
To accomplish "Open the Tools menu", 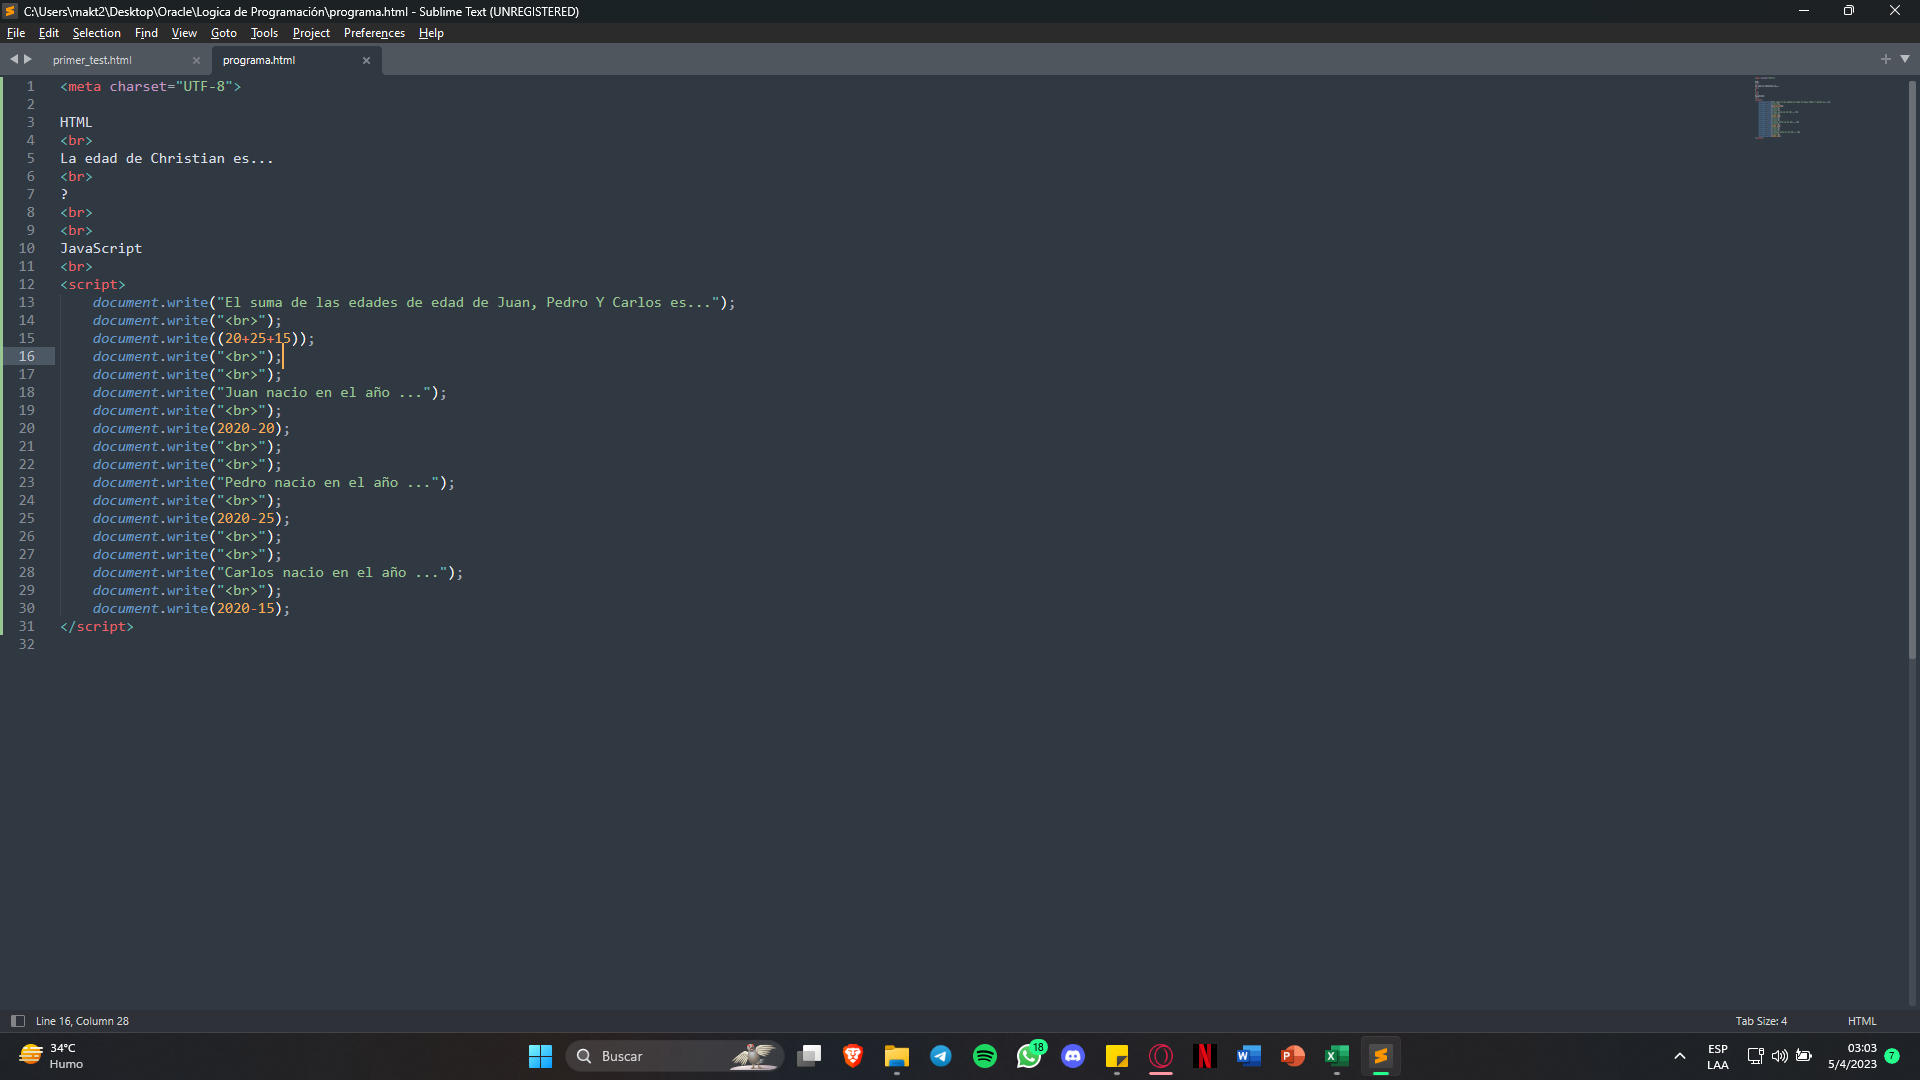I will tap(264, 33).
